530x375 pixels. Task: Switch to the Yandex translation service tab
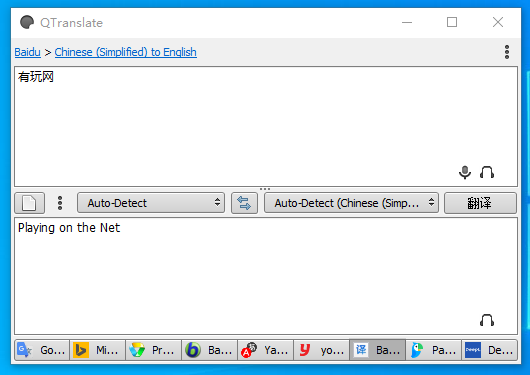click(x=266, y=350)
